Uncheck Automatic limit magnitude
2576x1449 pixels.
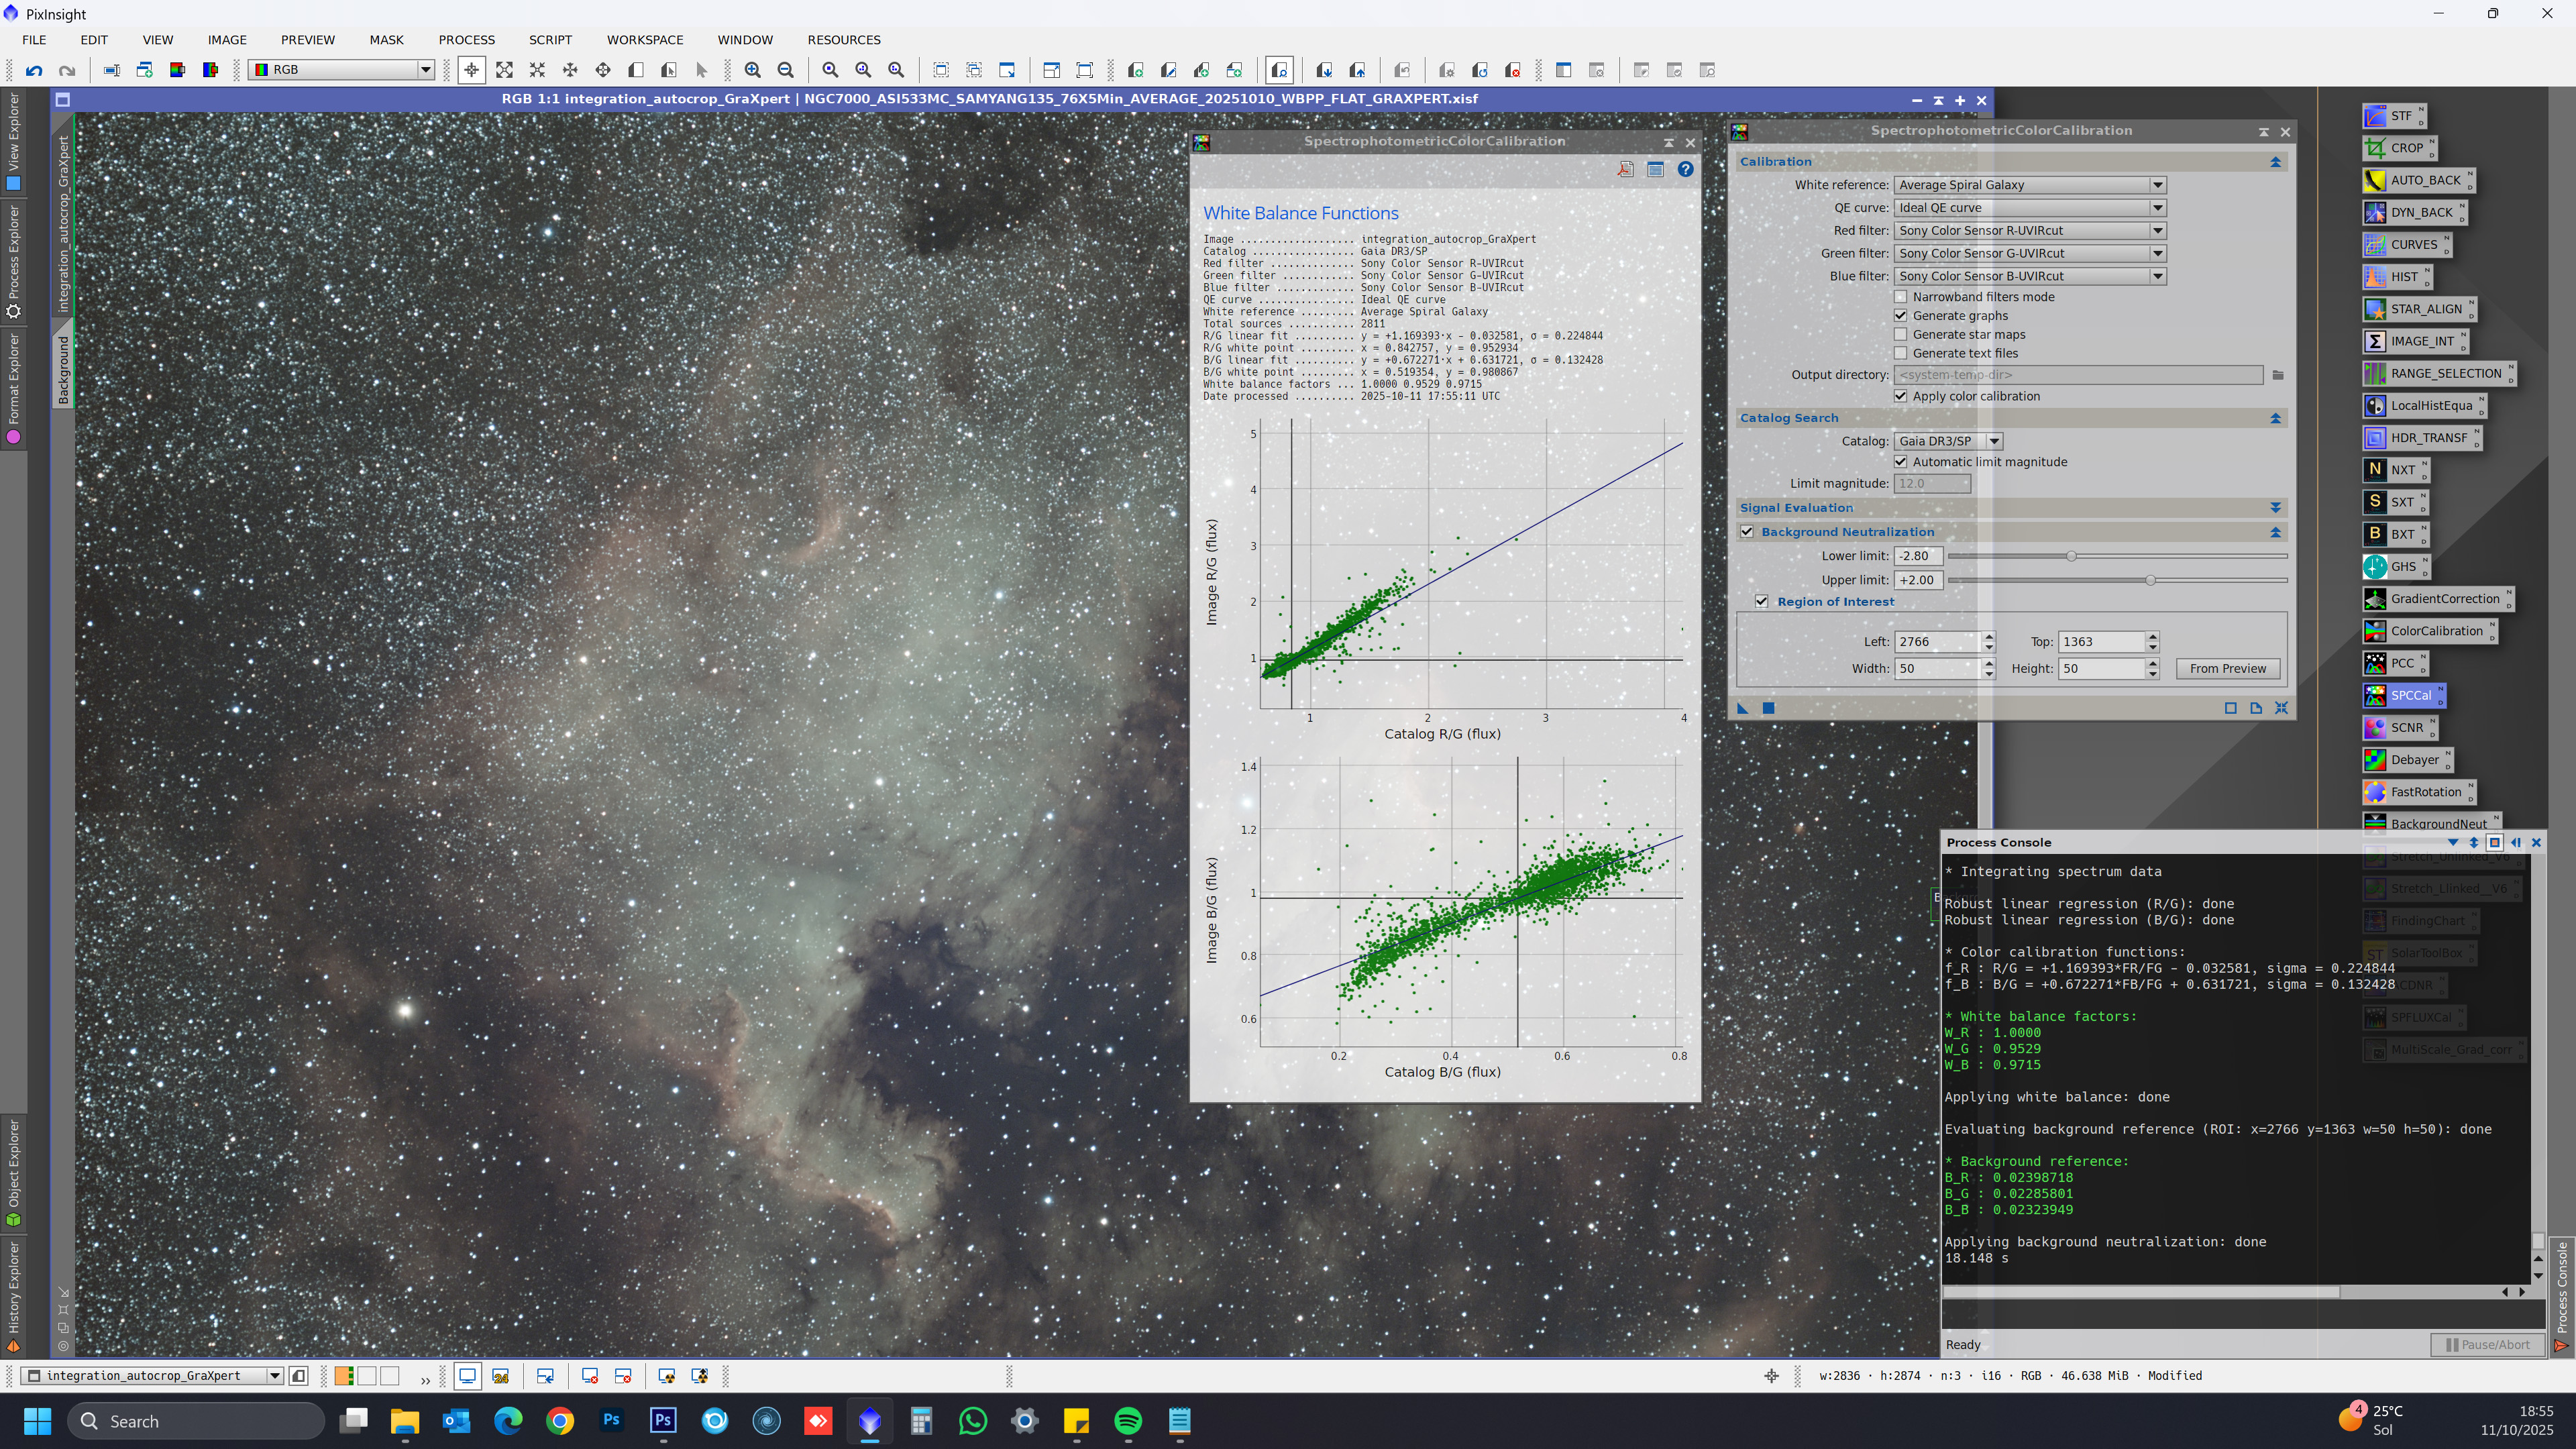[x=1901, y=462]
